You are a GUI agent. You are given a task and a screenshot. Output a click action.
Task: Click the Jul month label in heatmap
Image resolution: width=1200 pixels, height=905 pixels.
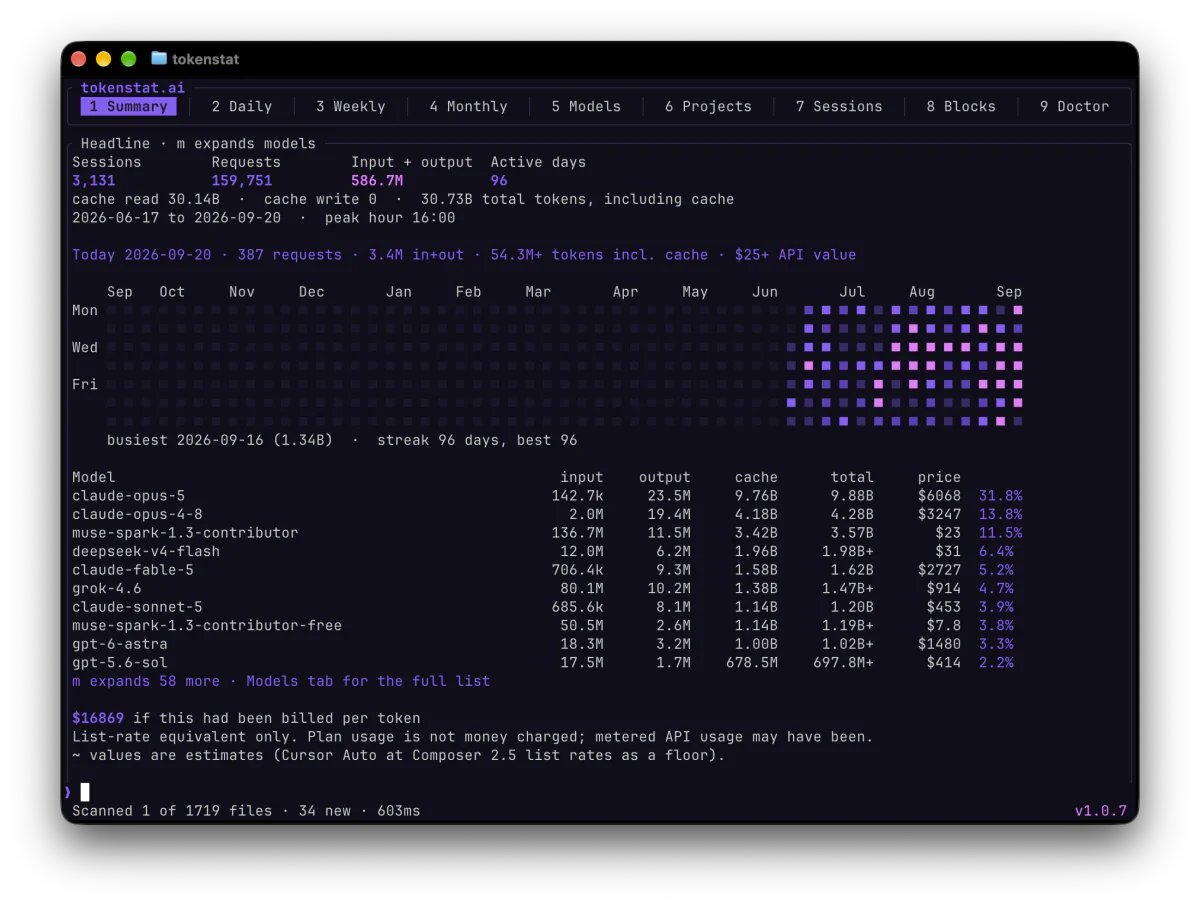852,292
